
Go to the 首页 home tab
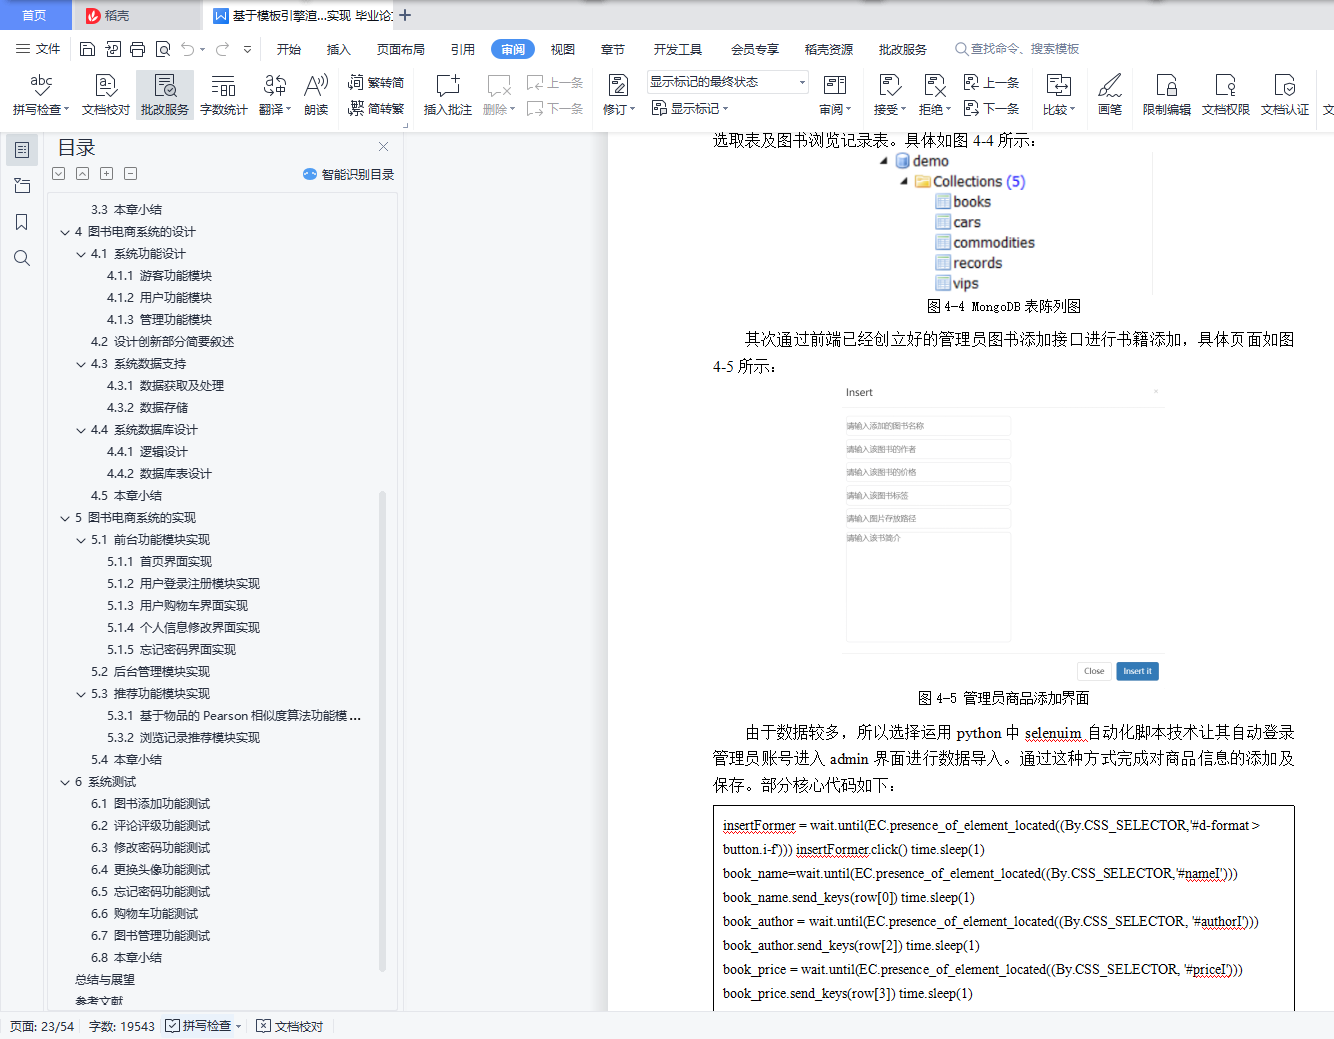(35, 15)
